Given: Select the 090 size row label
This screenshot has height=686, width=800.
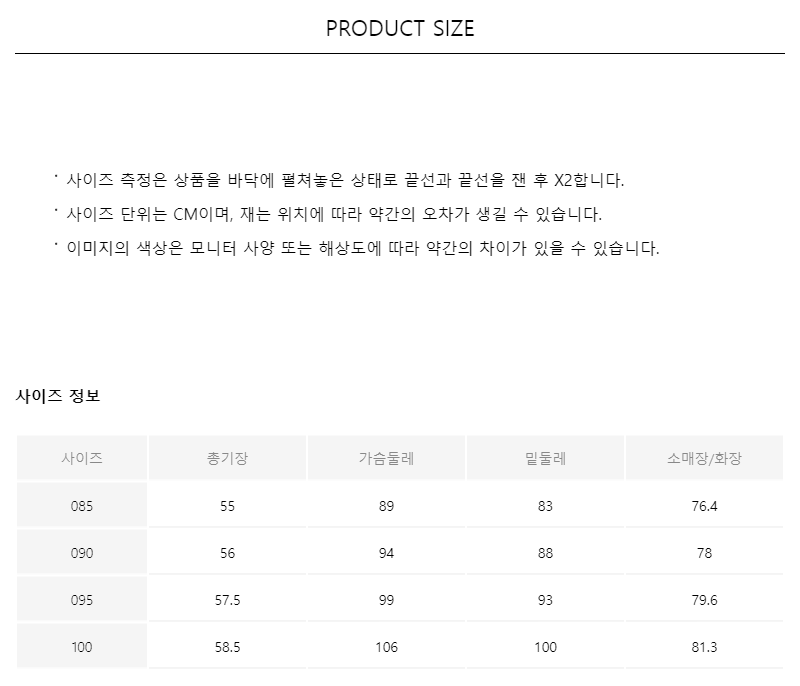Looking at the screenshot, I should pos(82,553).
